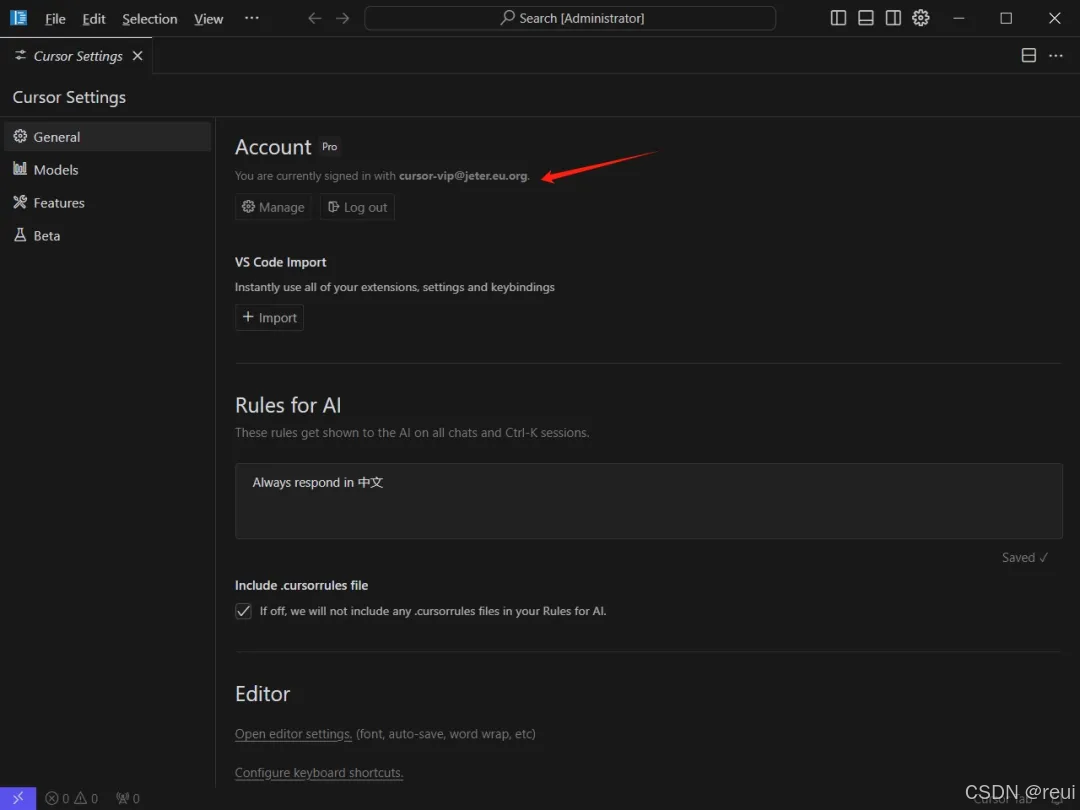Click the Pro badge next to Account
Image resolution: width=1080 pixels, height=810 pixels.
point(330,147)
